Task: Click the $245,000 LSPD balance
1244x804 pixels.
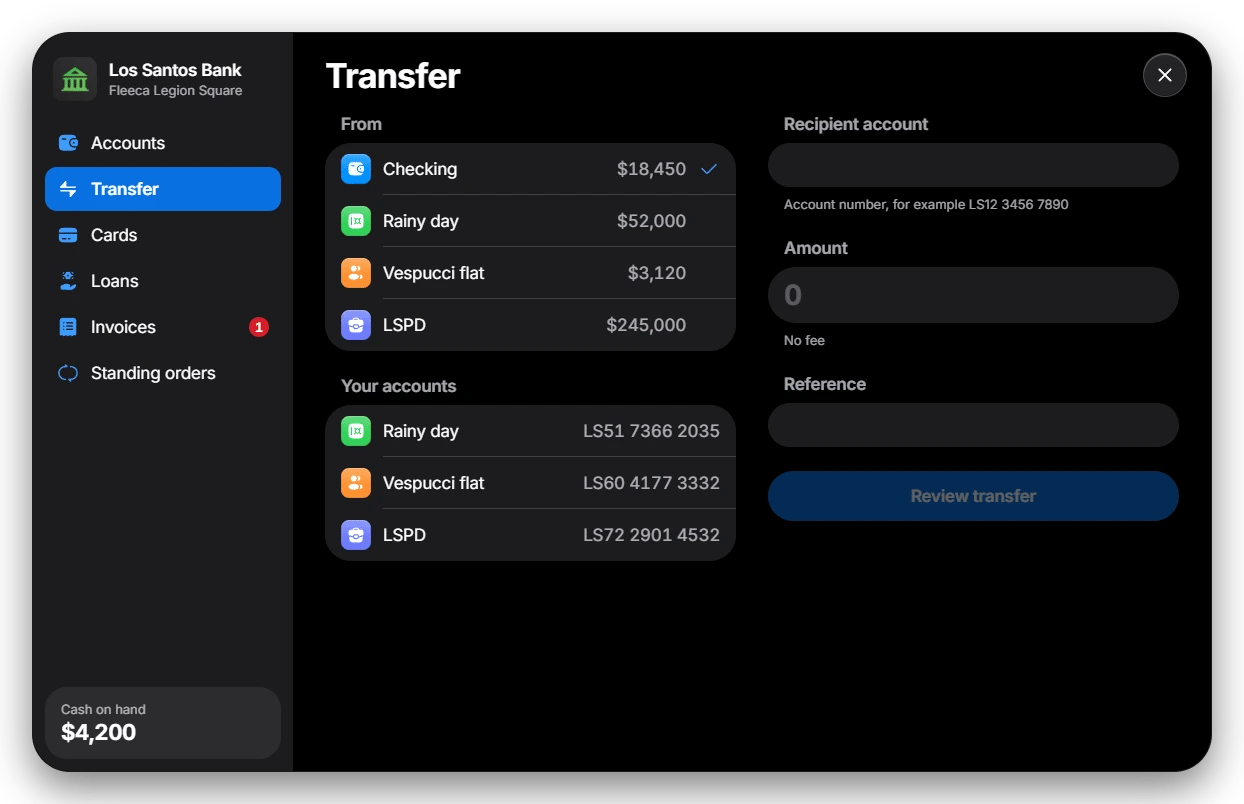Action: 646,325
